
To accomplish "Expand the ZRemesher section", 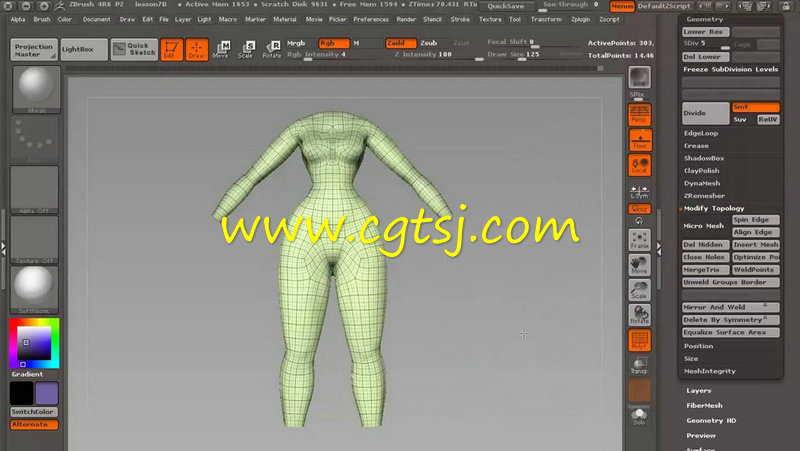I will 705,196.
